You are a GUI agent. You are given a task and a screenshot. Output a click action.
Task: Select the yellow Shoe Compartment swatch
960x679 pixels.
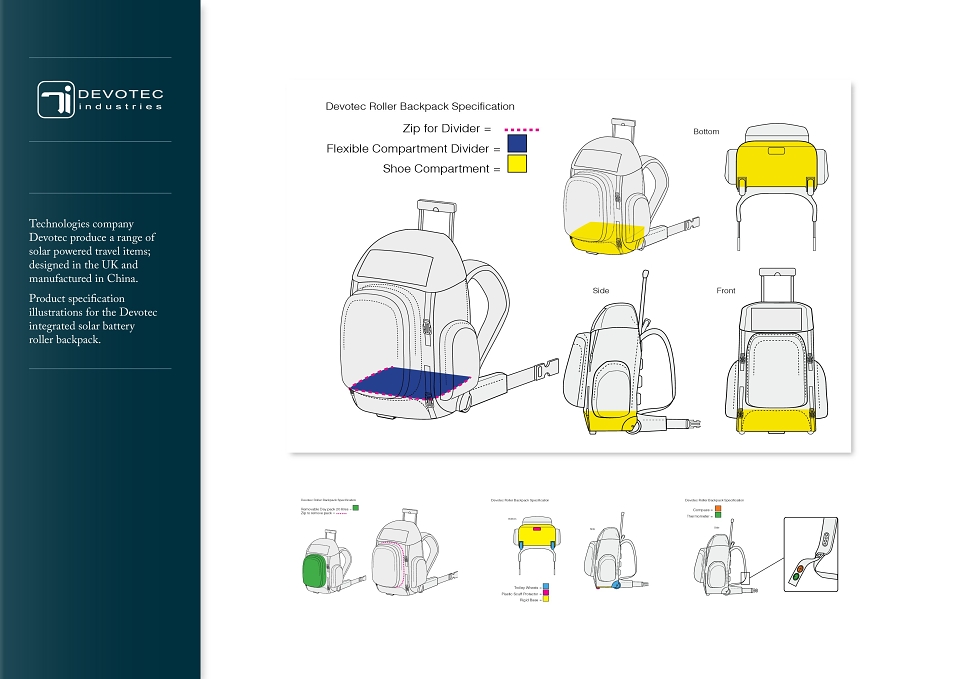point(517,164)
